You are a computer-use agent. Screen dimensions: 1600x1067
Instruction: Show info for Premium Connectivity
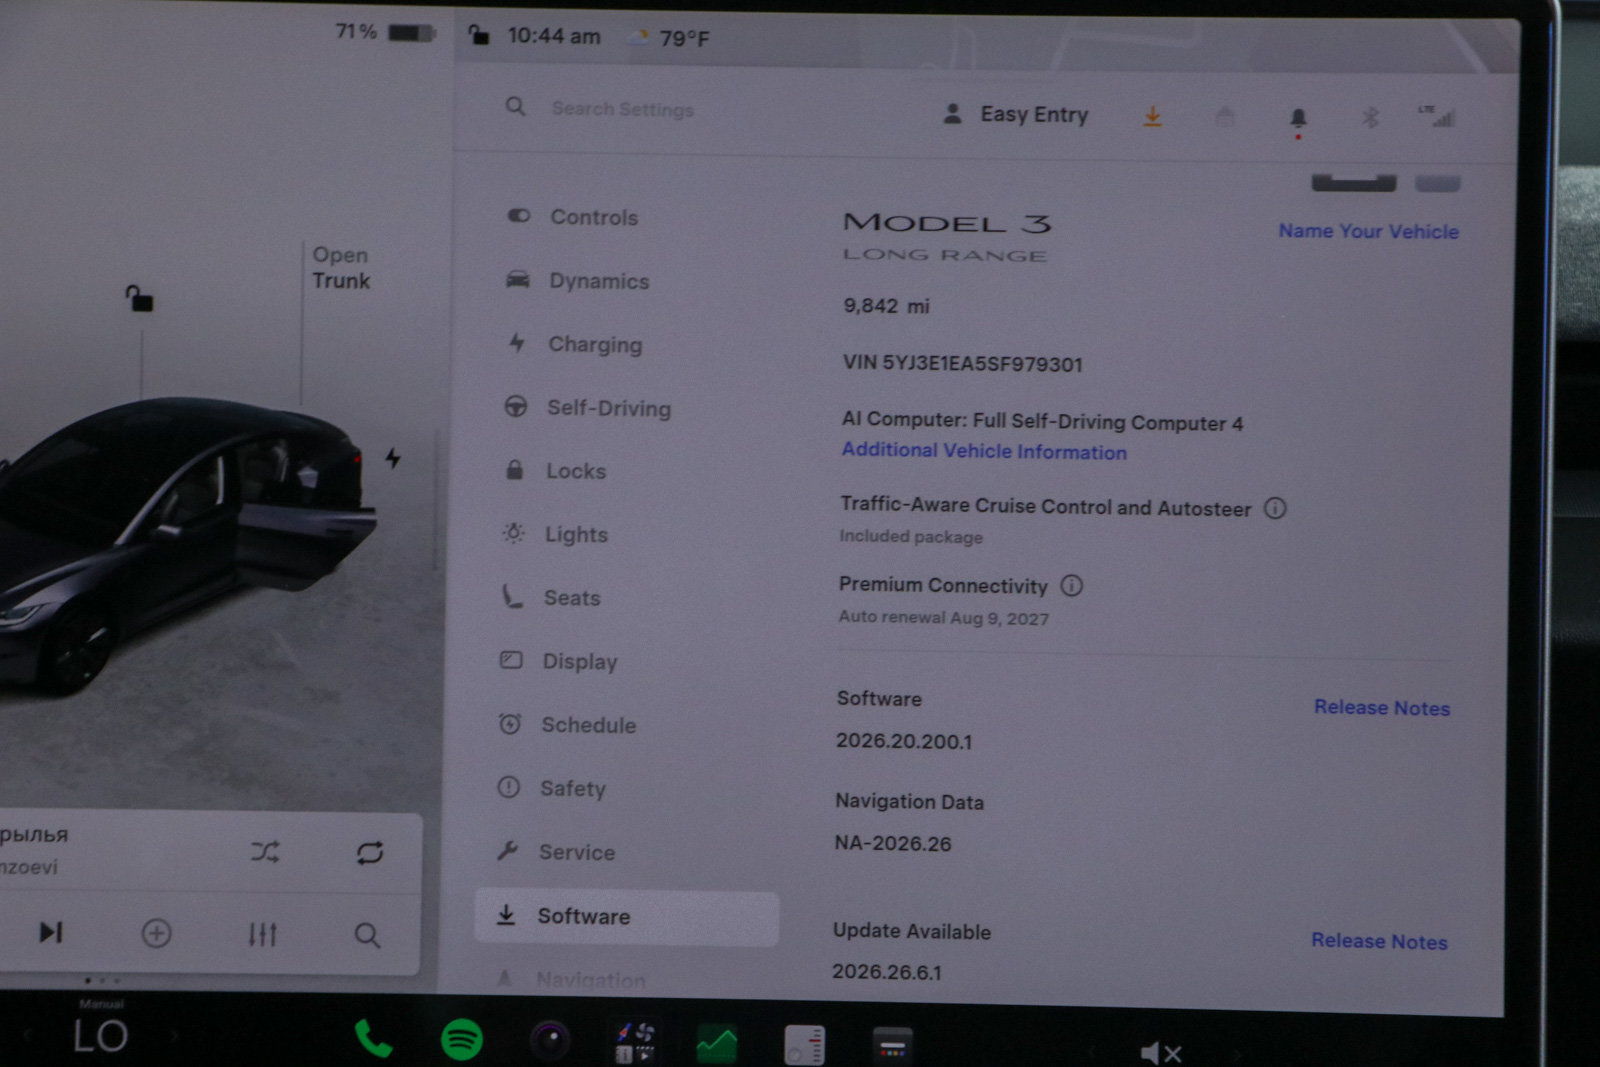click(1071, 585)
